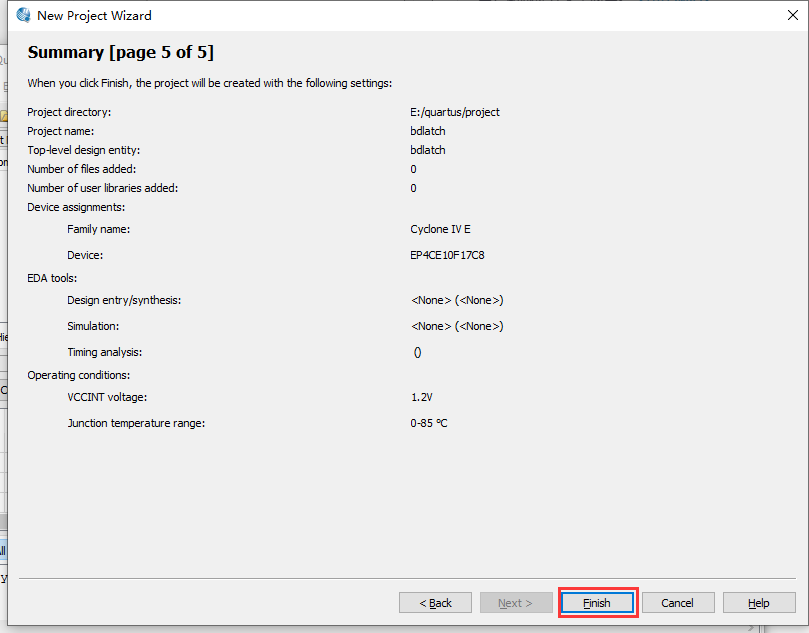Click the device name EP4CE10F17C8
Screen dimensions: 809x633
click(x=447, y=255)
